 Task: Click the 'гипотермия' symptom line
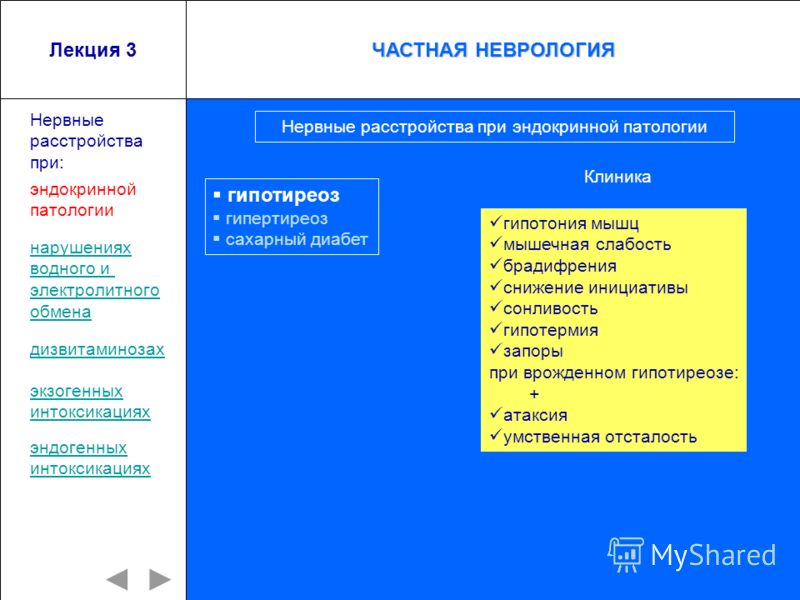(544, 330)
